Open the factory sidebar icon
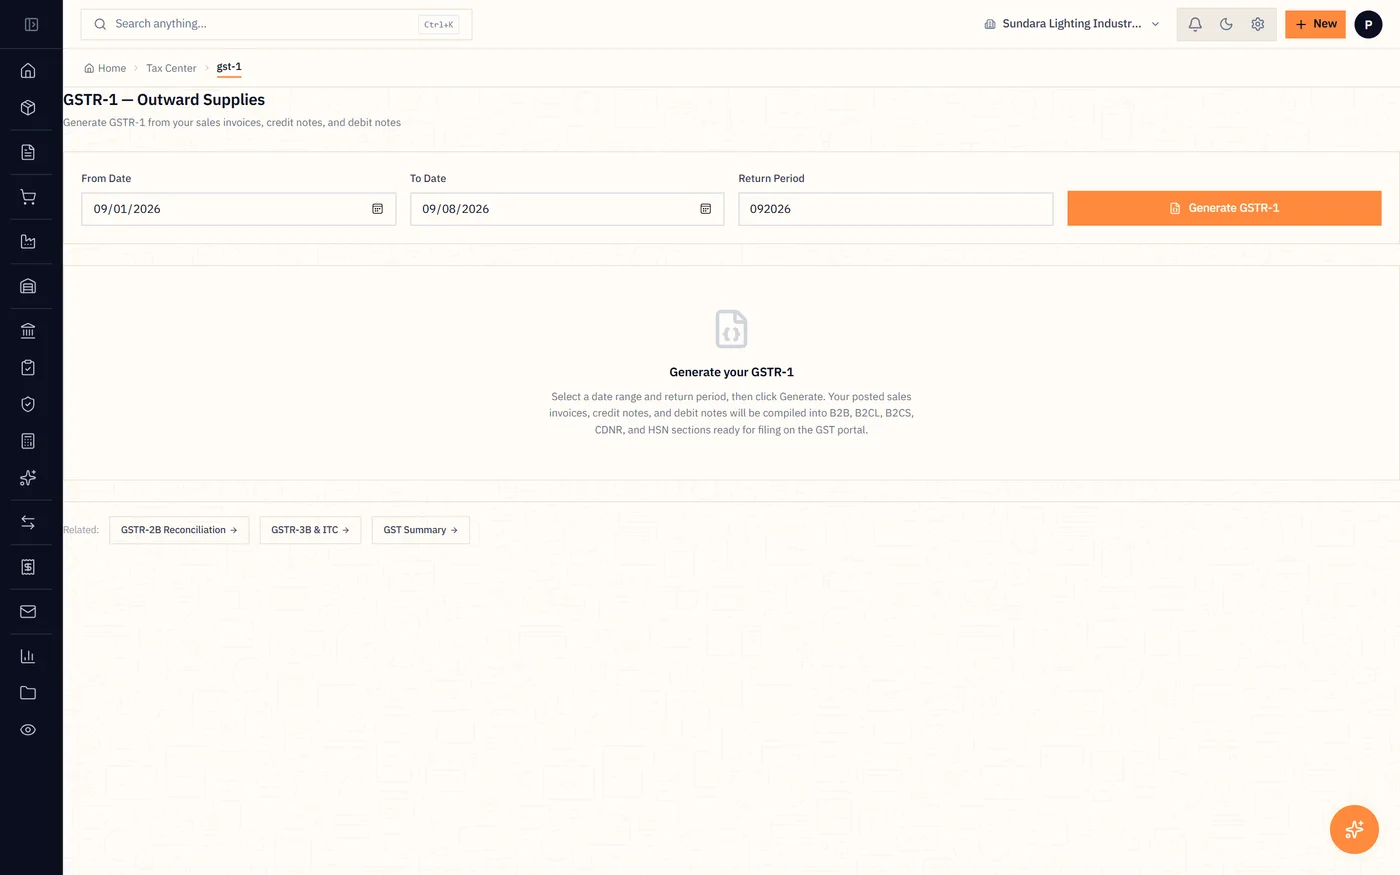Screen dimensions: 1400x875 pyautogui.click(x=28, y=241)
